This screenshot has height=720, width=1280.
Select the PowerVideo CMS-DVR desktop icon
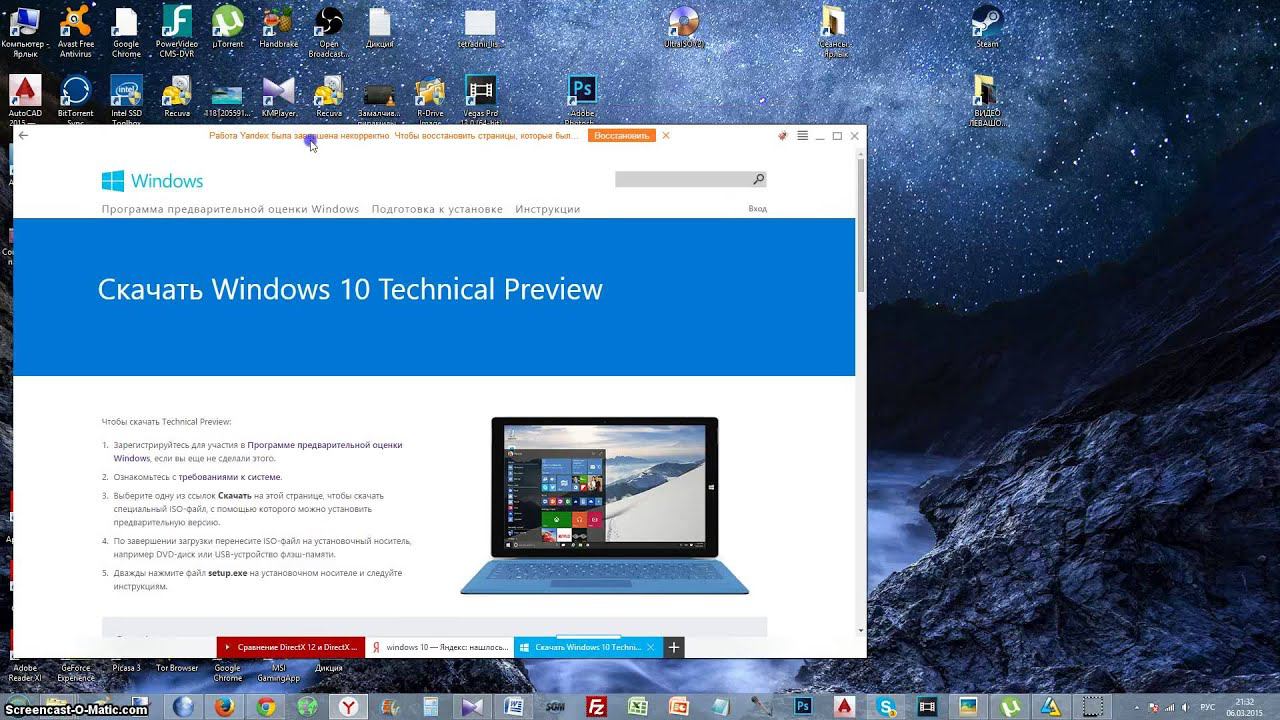tap(176, 30)
